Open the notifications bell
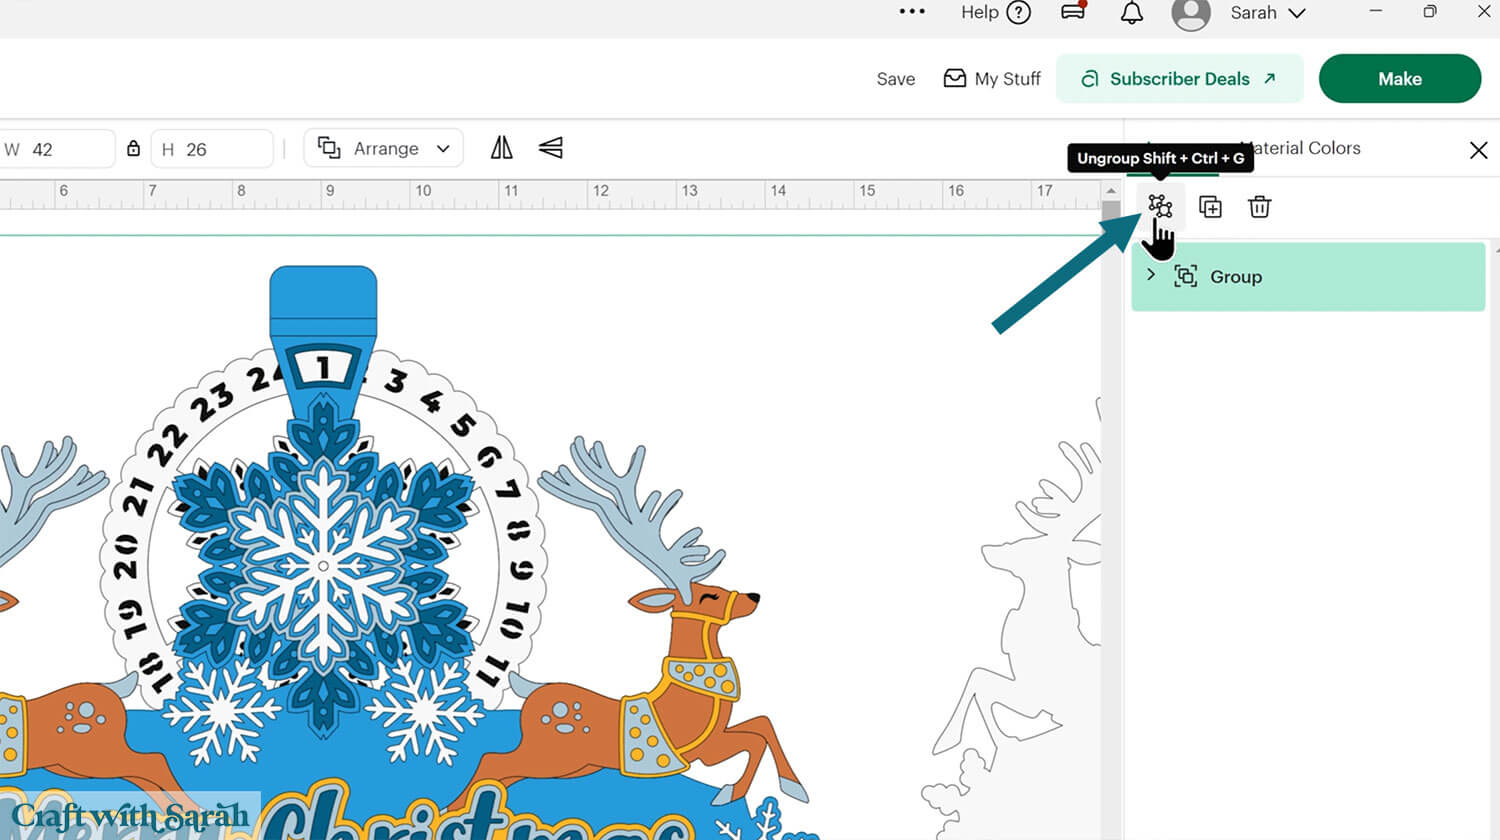This screenshot has width=1500, height=840. click(1131, 13)
